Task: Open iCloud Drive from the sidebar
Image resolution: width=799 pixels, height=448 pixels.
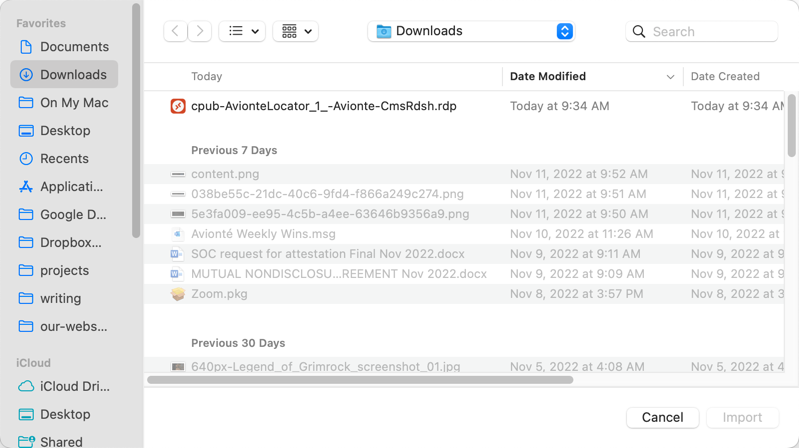Action: pos(74,386)
